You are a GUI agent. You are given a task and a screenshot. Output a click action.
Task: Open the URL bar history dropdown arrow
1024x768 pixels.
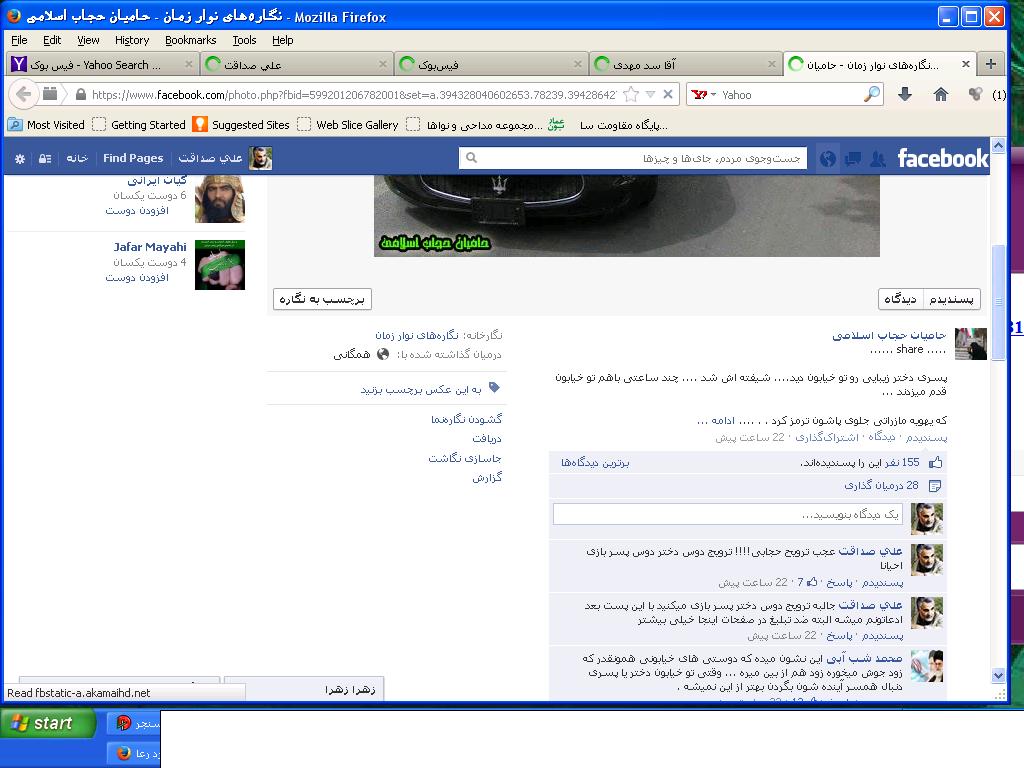click(x=650, y=94)
